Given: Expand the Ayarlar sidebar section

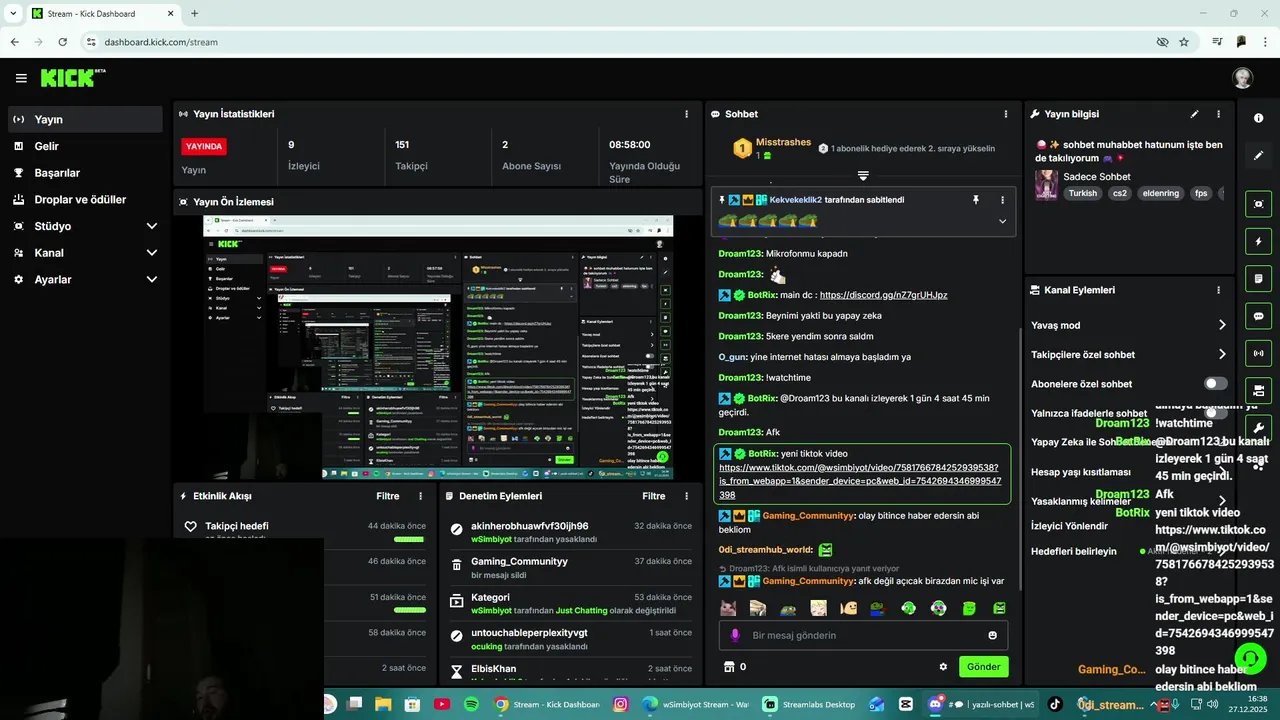Looking at the screenshot, I should (85, 280).
